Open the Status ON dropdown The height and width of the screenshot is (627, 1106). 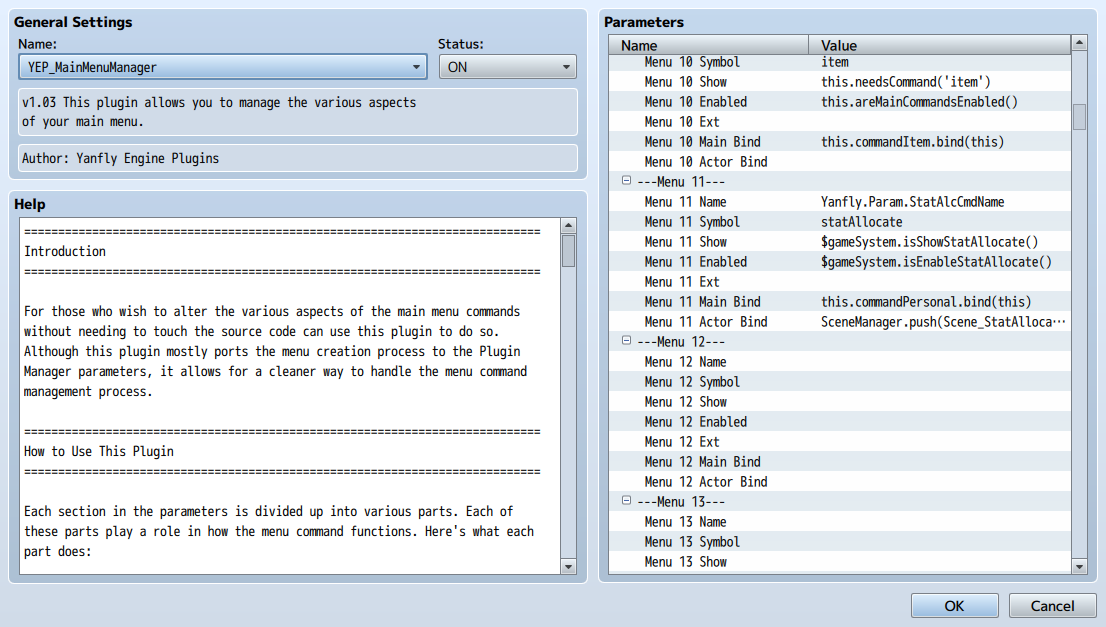click(x=507, y=67)
